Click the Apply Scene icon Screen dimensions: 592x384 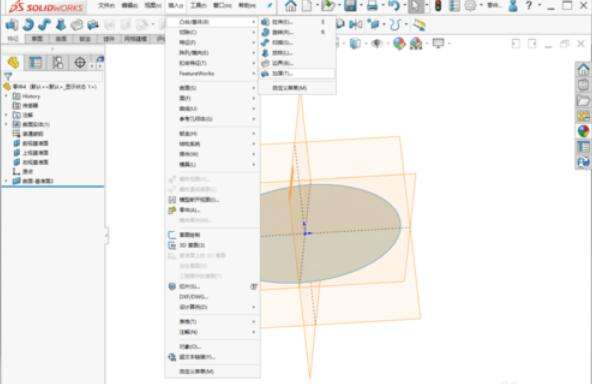(x=416, y=43)
